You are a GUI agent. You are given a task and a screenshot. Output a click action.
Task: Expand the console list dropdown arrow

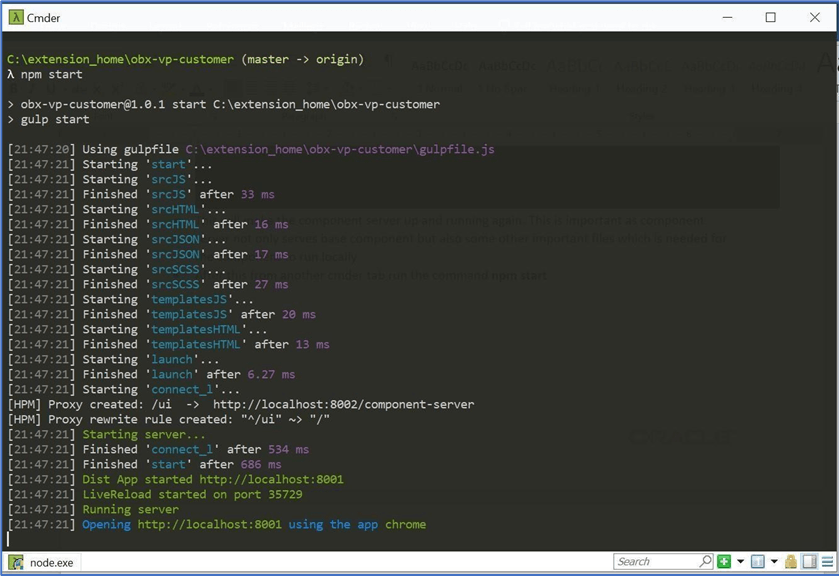(x=774, y=562)
